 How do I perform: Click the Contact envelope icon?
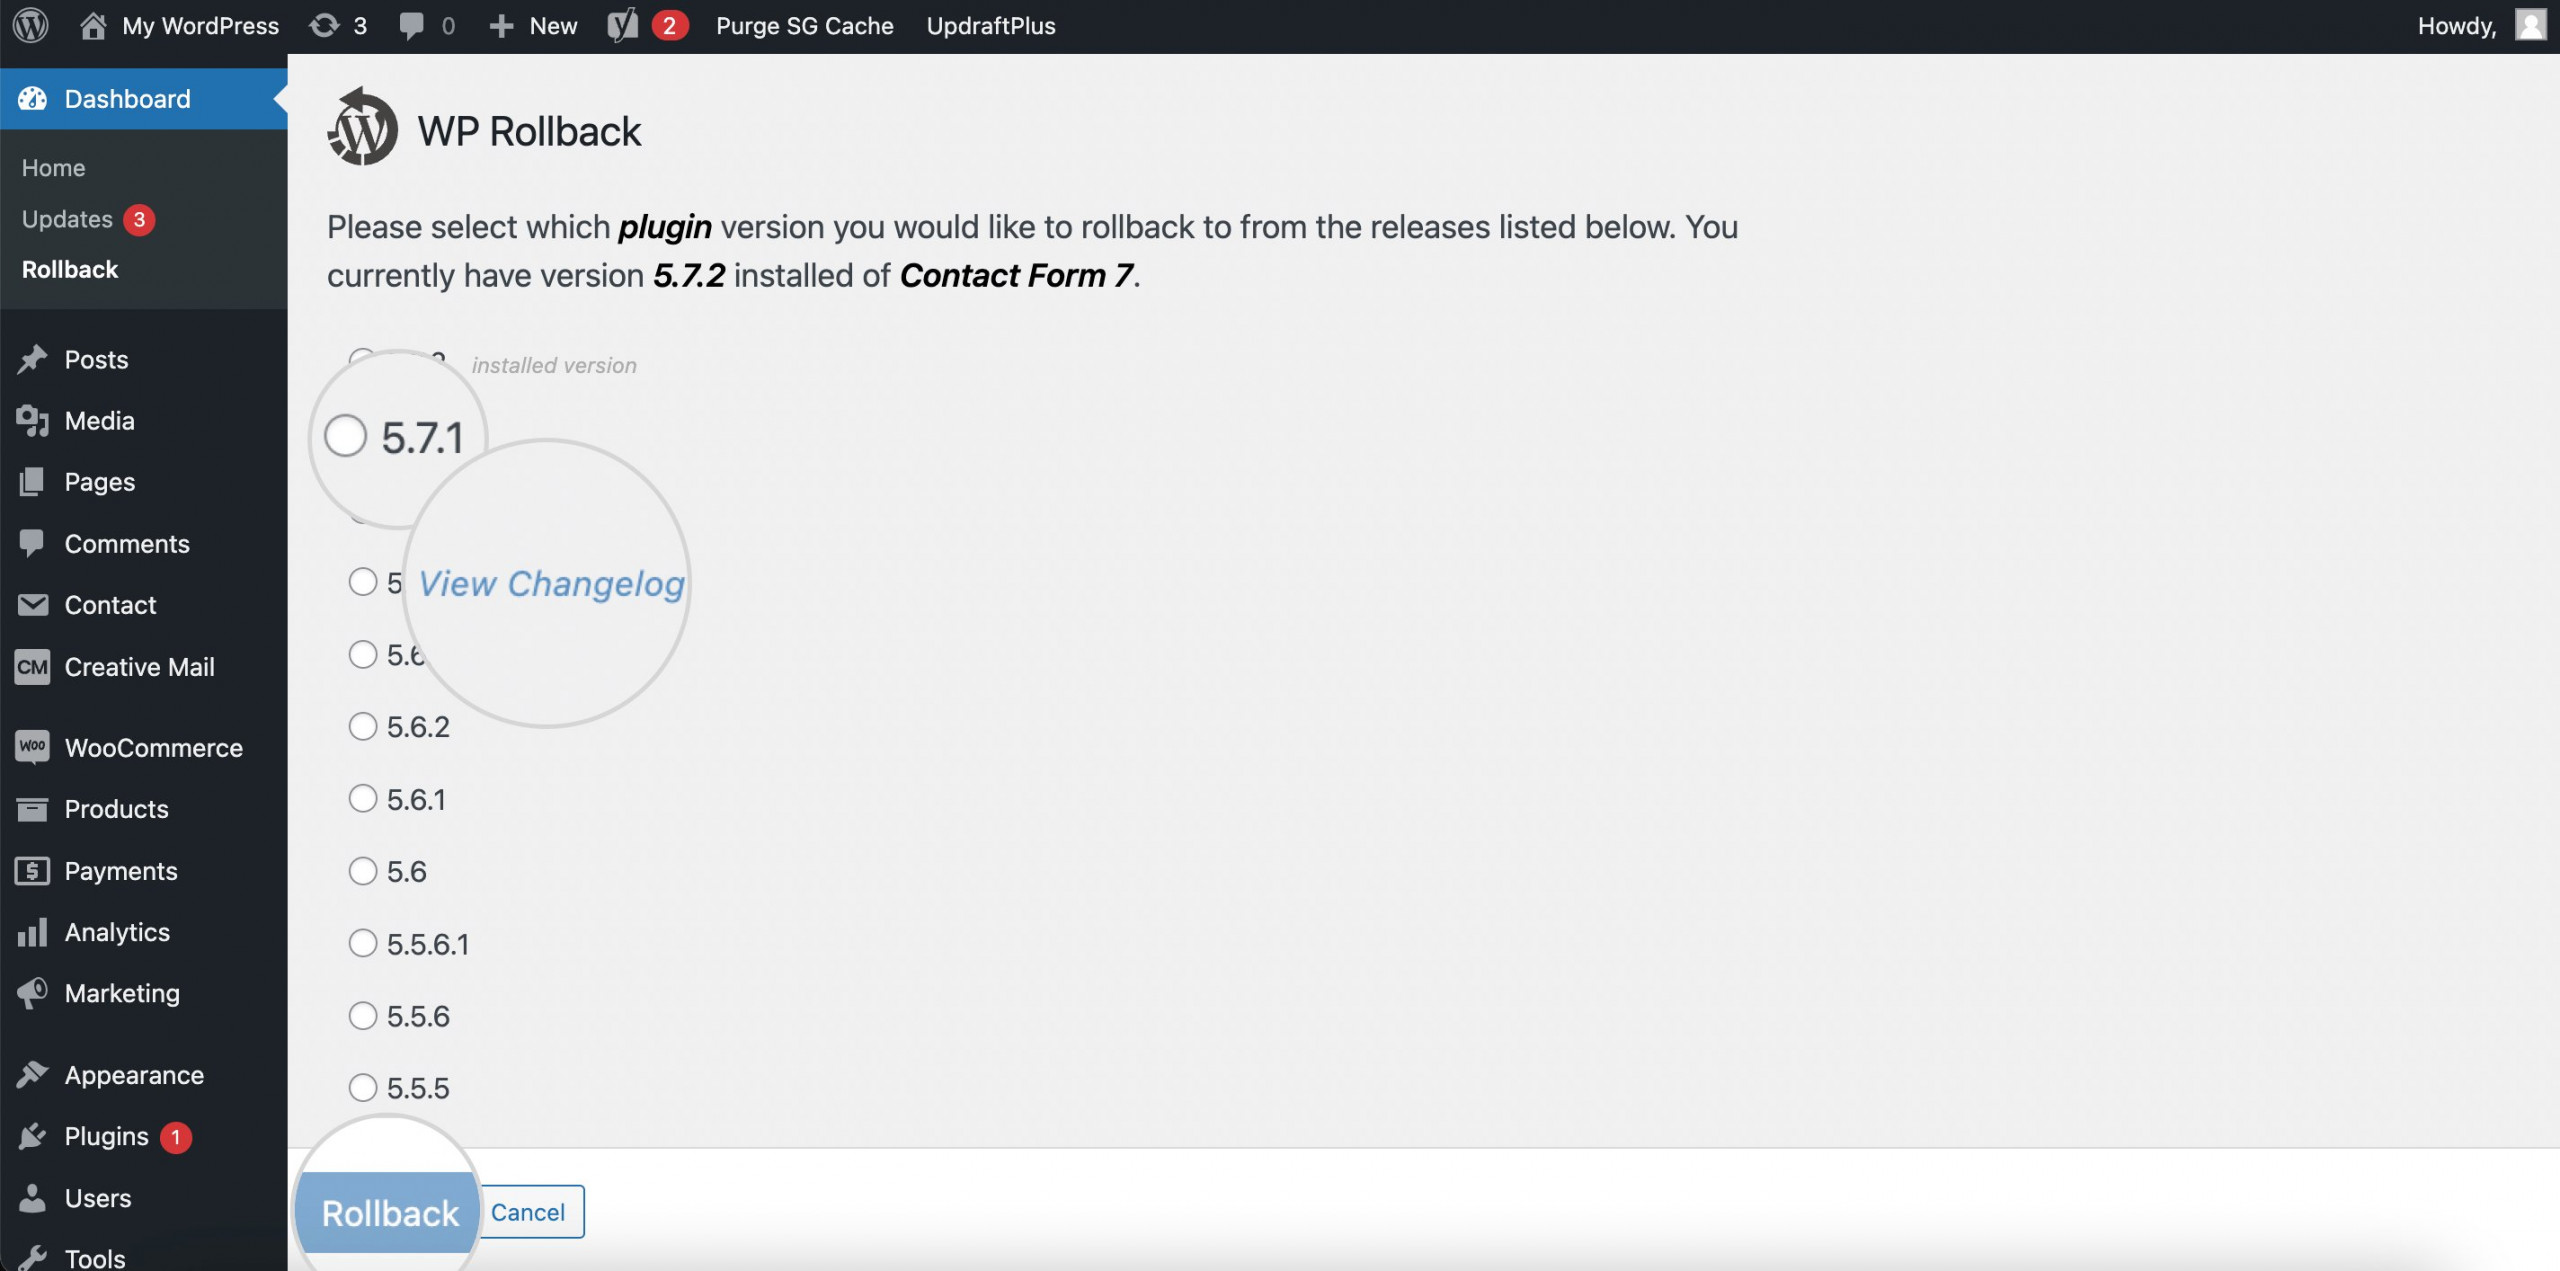pyautogui.click(x=33, y=604)
